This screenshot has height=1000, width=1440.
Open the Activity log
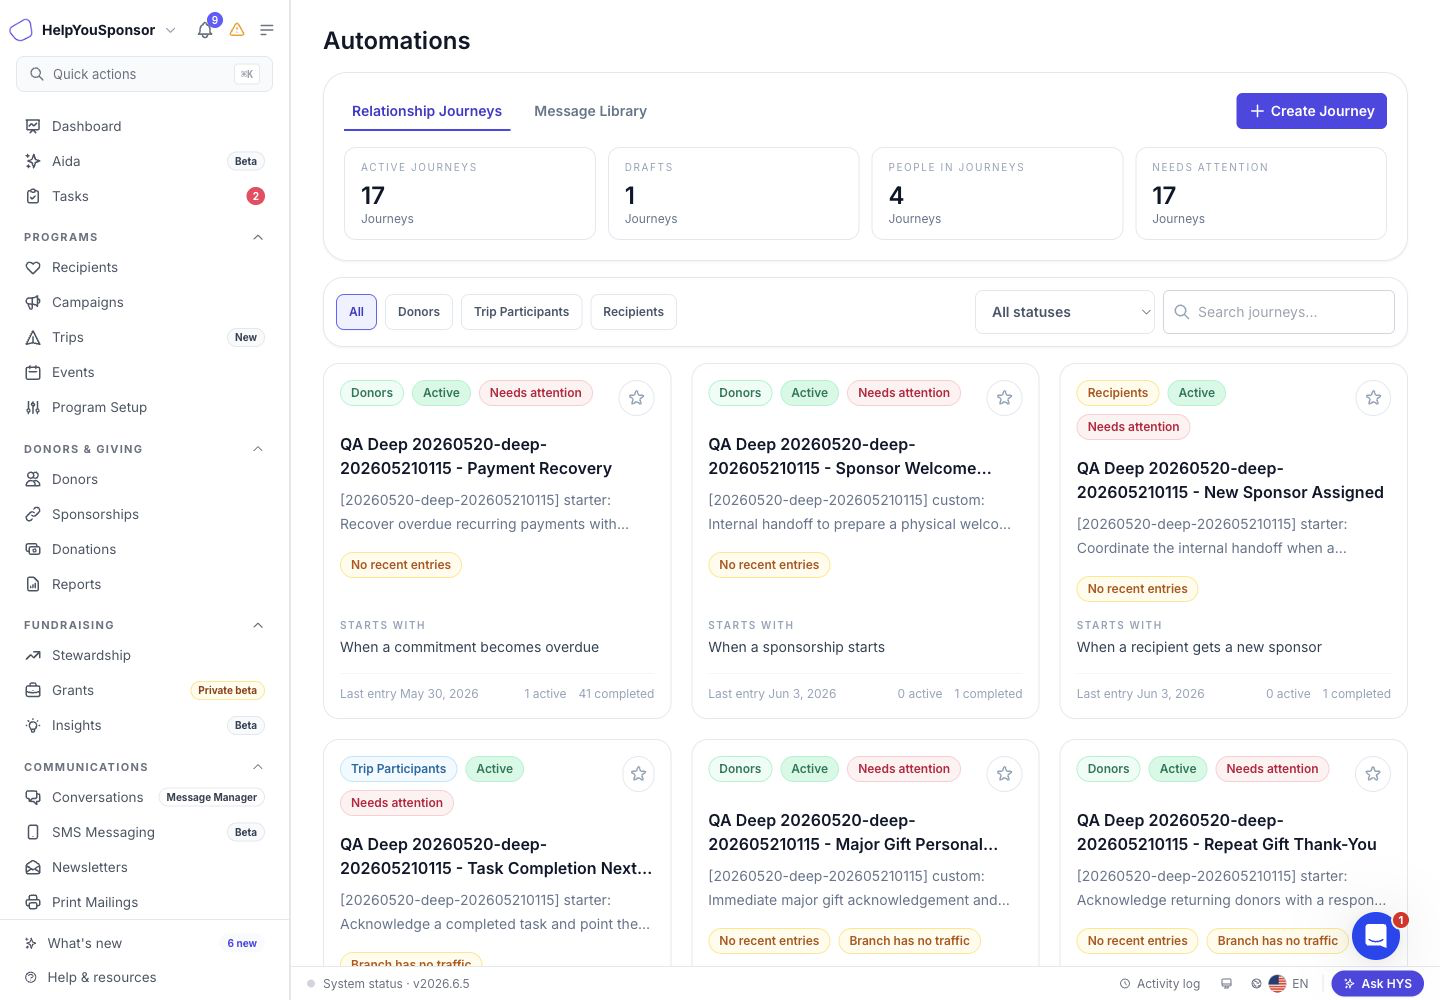pos(1160,984)
